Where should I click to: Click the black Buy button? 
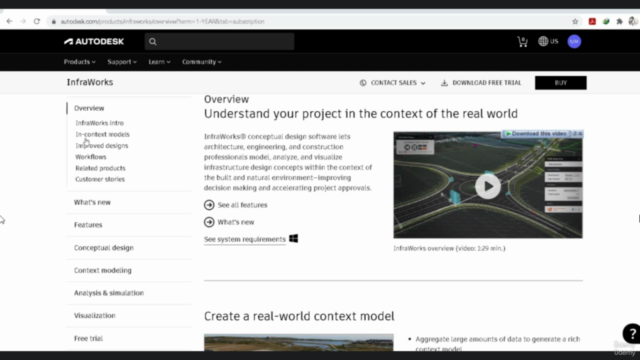tap(560, 83)
